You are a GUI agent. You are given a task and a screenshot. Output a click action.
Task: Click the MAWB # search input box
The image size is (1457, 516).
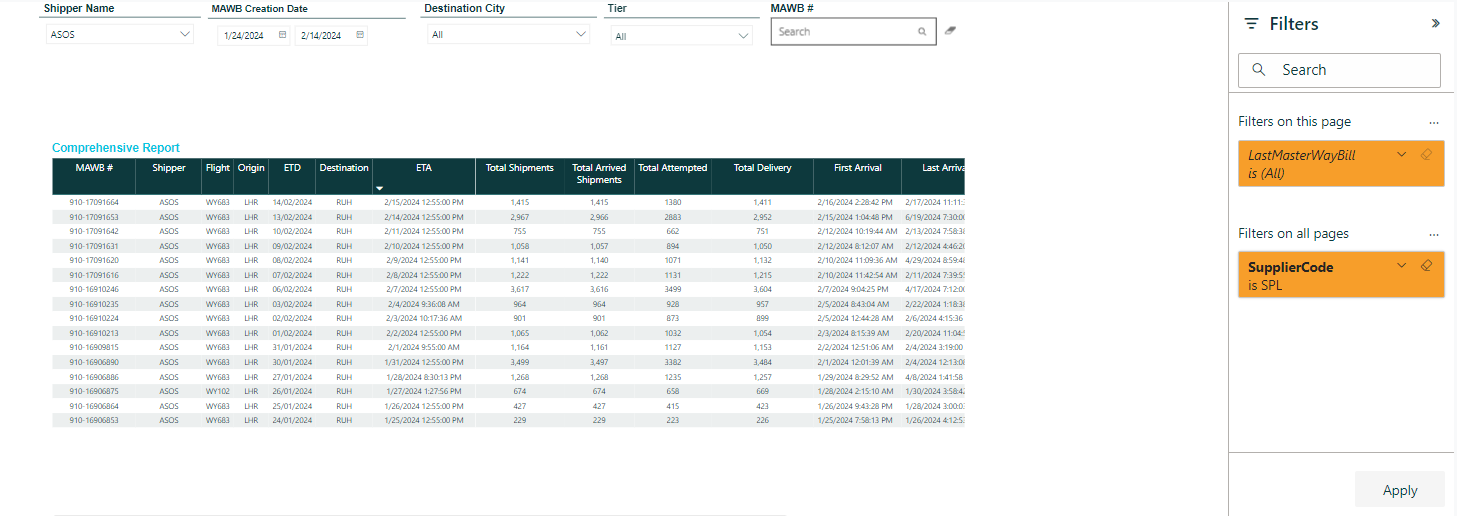845,32
